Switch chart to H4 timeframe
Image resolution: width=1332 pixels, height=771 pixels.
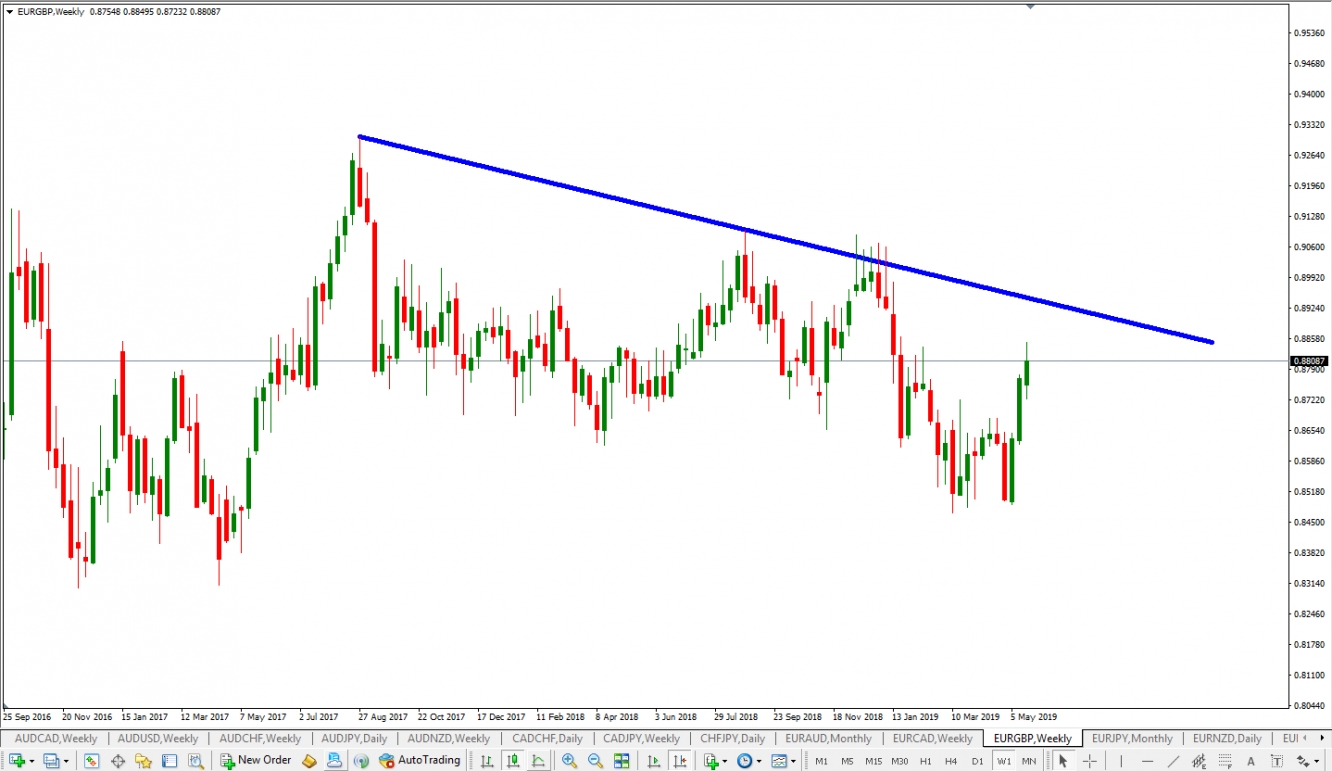pos(951,761)
